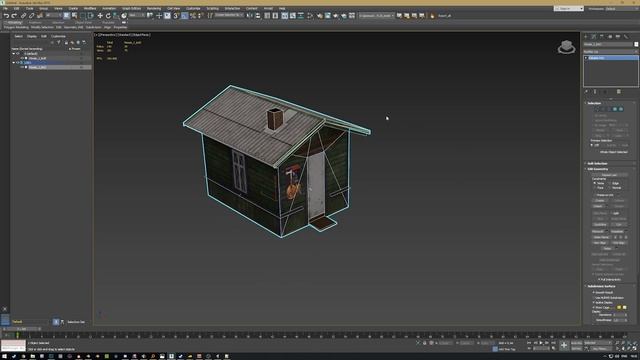Toggle the 3D Snaps icon
The width and height of the screenshot is (640, 360).
pyautogui.click(x=176, y=16)
